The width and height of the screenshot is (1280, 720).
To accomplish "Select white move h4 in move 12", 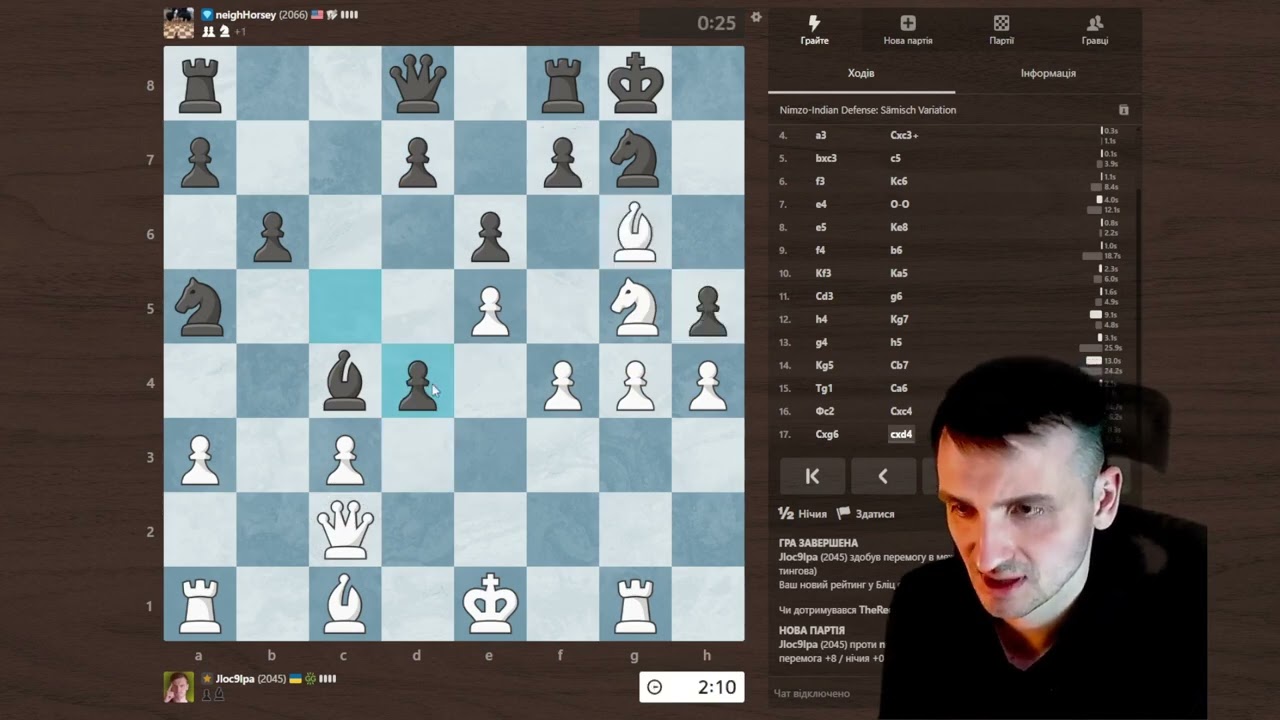I will [821, 319].
